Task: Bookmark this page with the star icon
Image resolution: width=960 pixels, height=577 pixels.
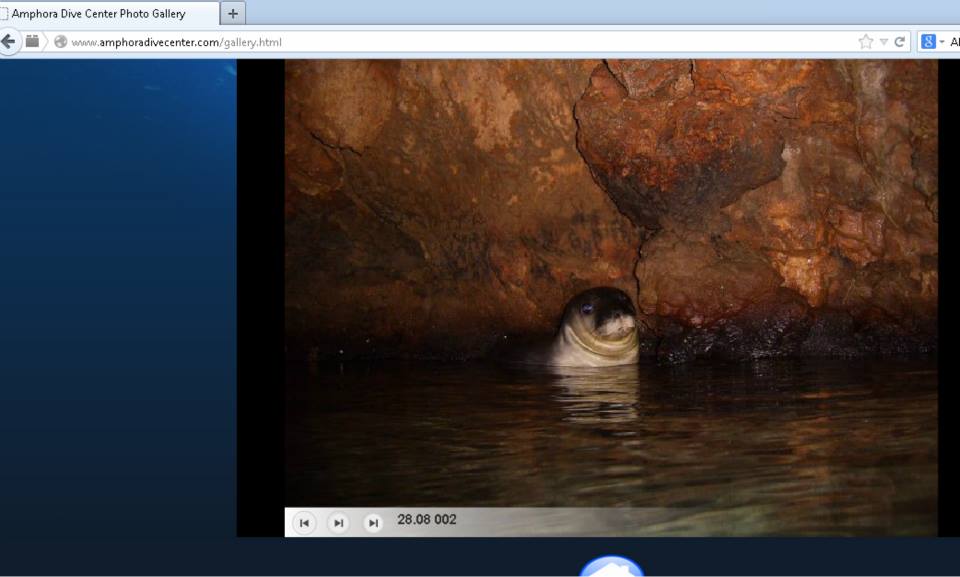Action: click(865, 42)
